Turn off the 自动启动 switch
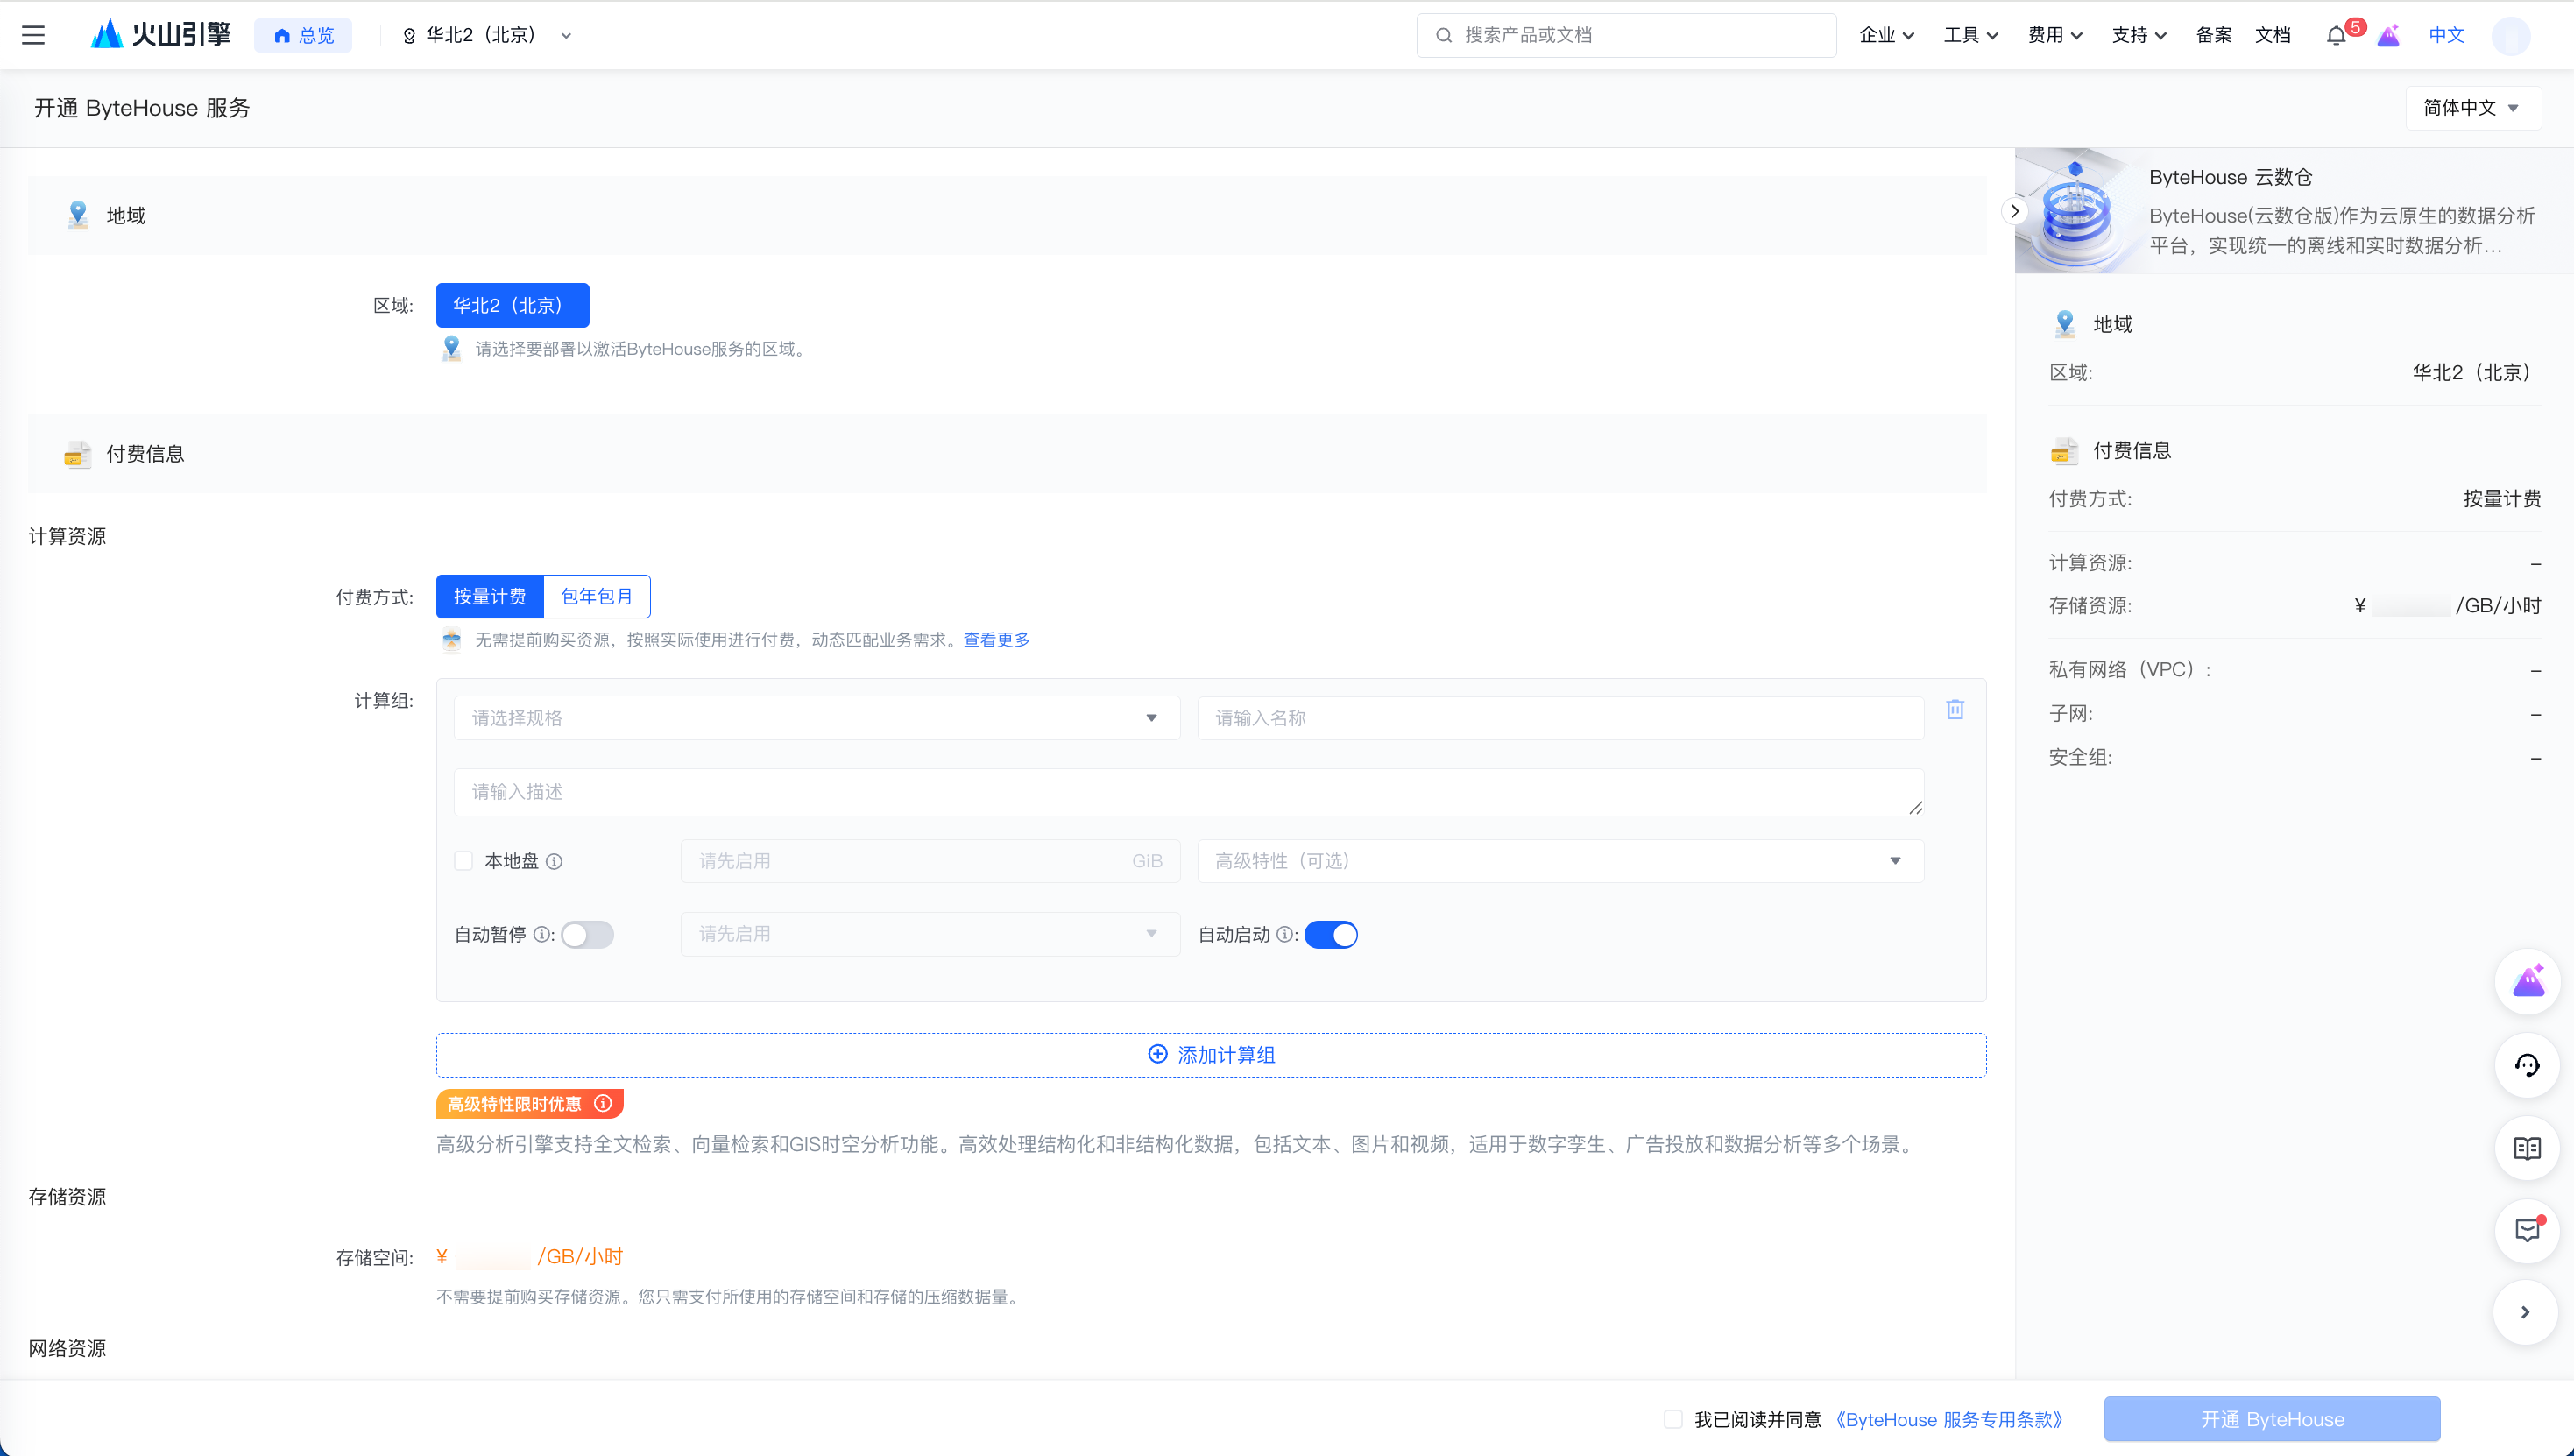The width and height of the screenshot is (2574, 1456). [x=1330, y=935]
